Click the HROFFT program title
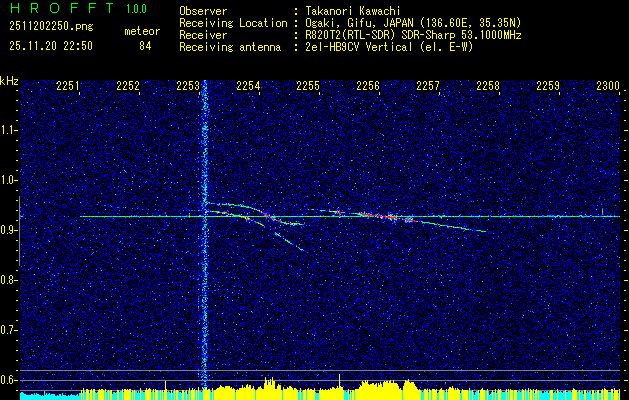Viewport: 629px width, 400px height. 62,8
